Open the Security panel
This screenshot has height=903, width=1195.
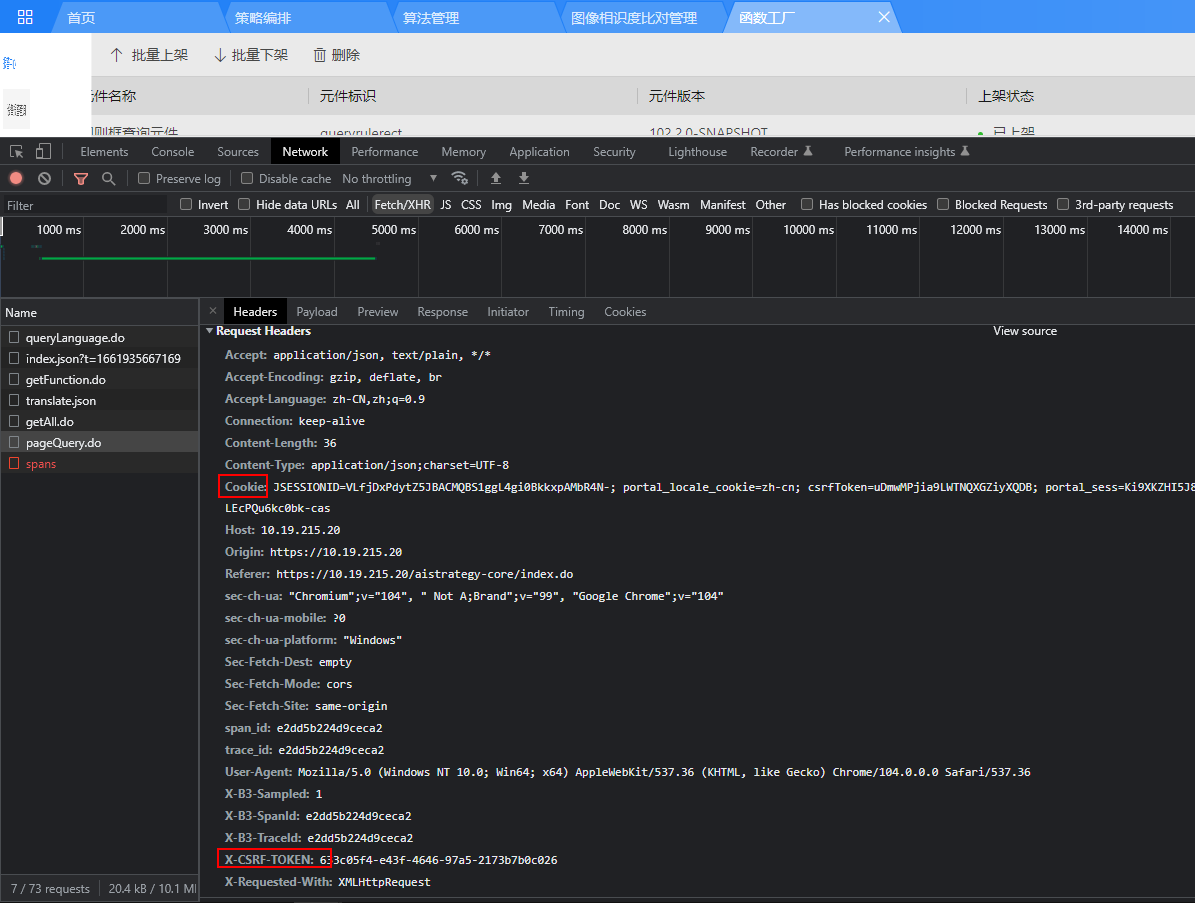click(614, 152)
